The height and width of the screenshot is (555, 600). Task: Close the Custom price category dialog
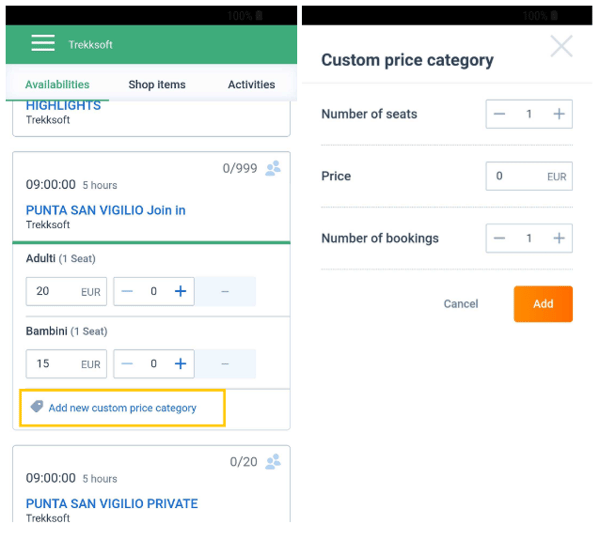(x=561, y=46)
